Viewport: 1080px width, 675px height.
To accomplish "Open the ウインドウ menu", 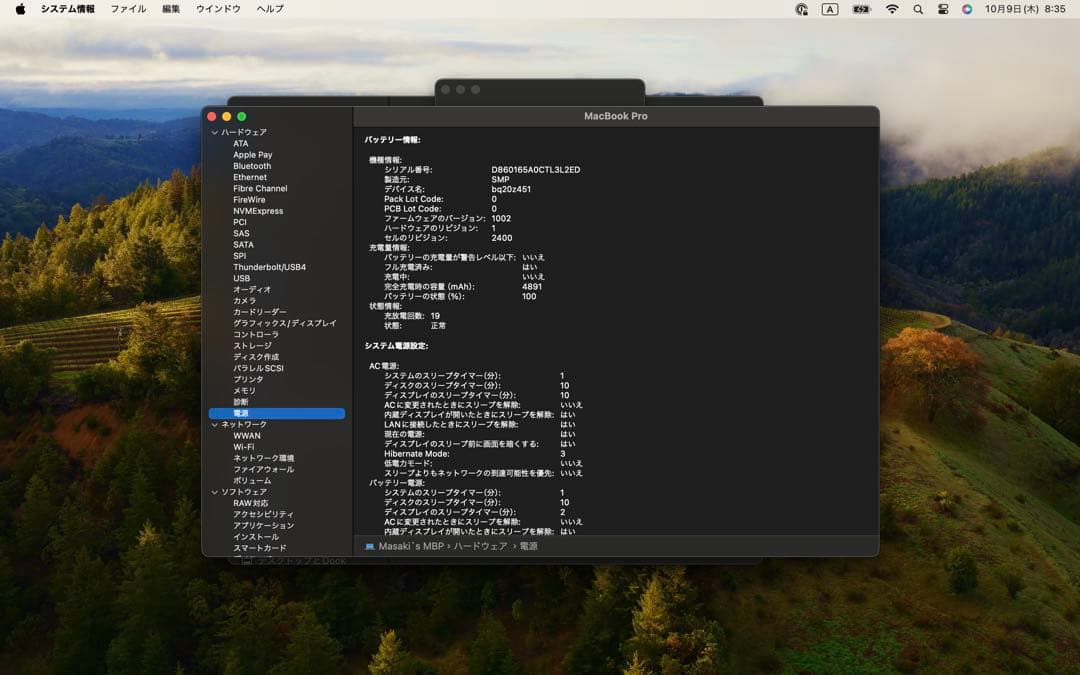I will click(219, 8).
